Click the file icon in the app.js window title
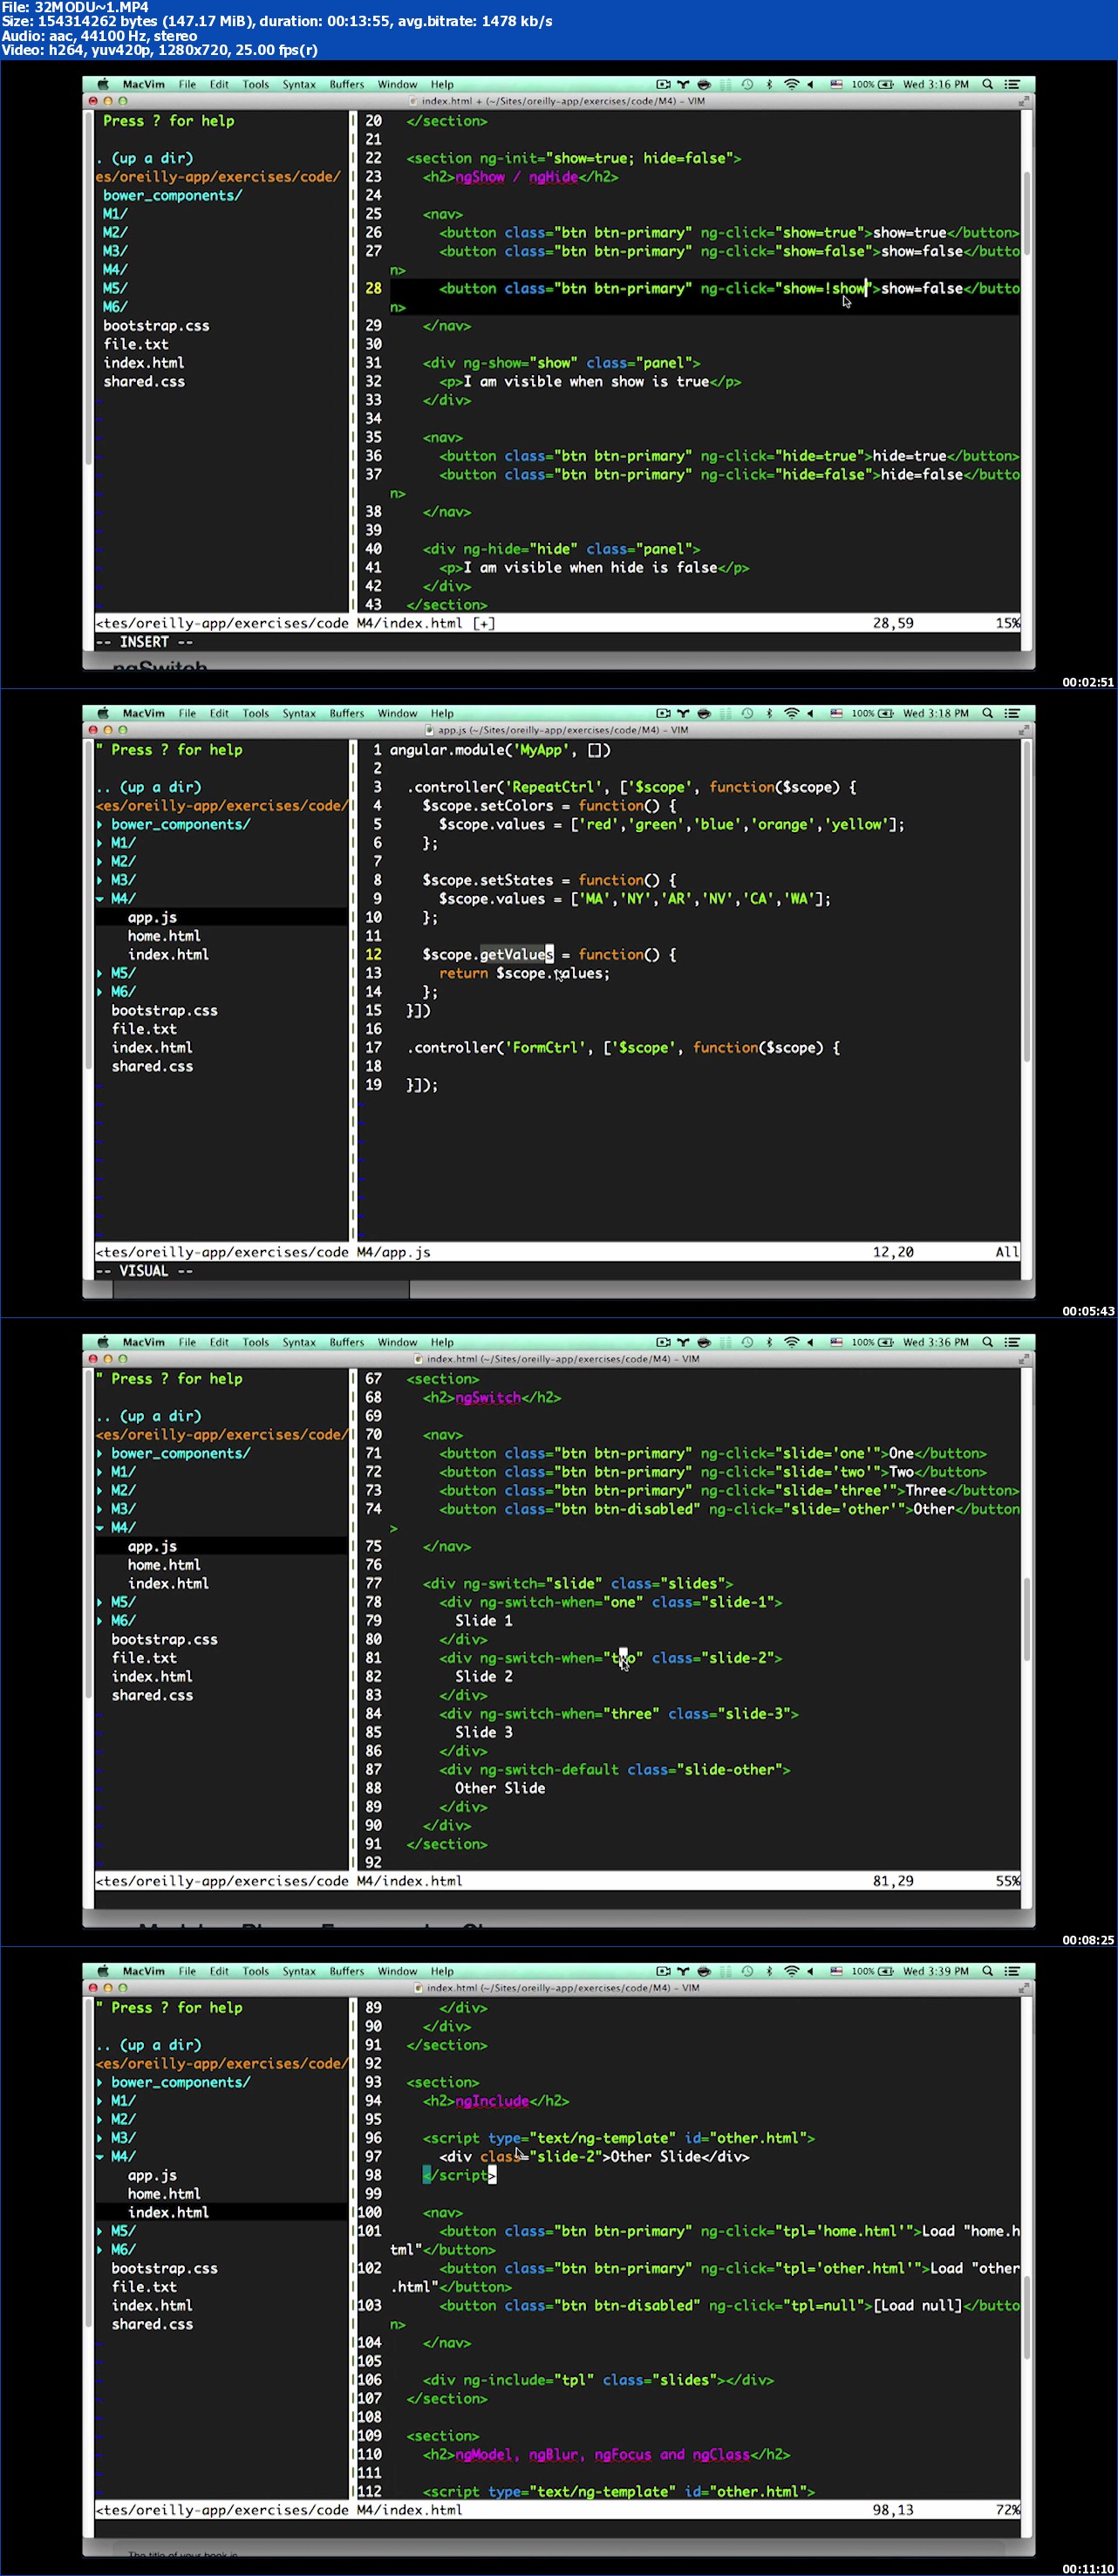 tap(431, 730)
